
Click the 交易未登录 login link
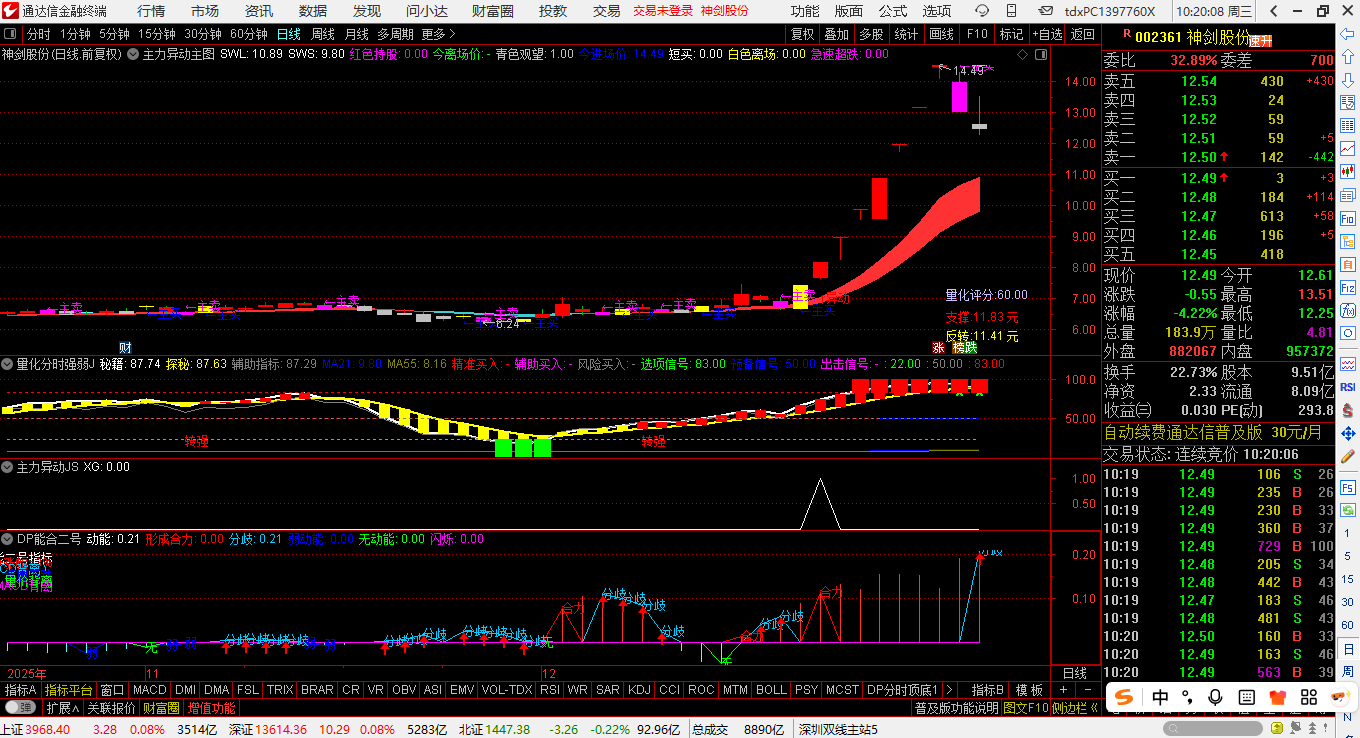click(x=663, y=11)
